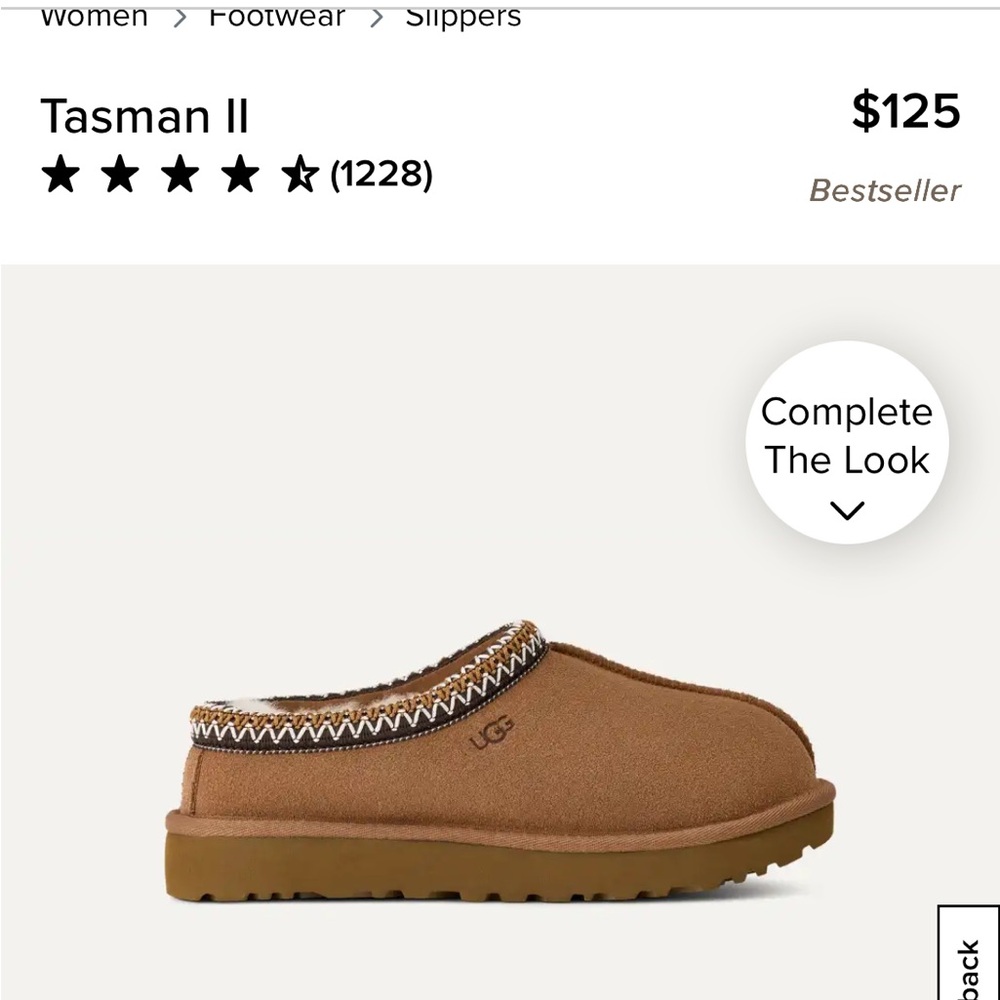The height and width of the screenshot is (1000, 1000).
Task: Click the half-filled fifth star
Action: click(x=297, y=175)
